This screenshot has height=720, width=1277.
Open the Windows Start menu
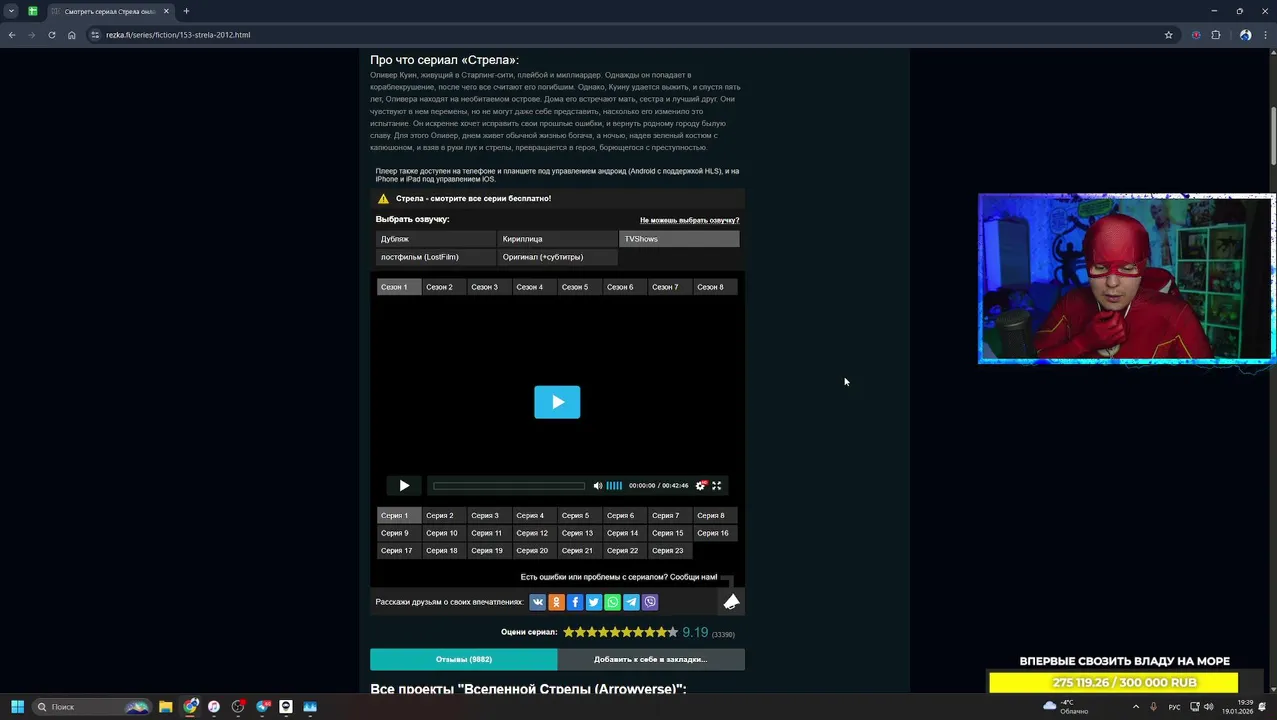pyautogui.click(x=17, y=707)
